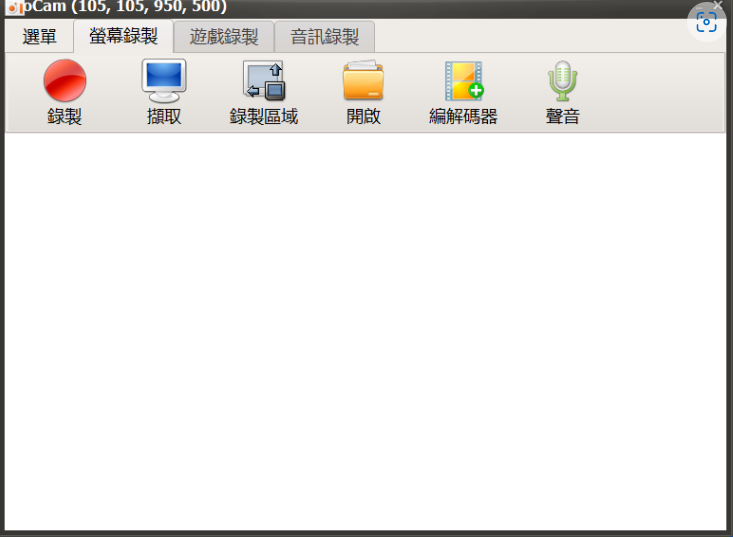Click the orange folder open icon

point(364,80)
